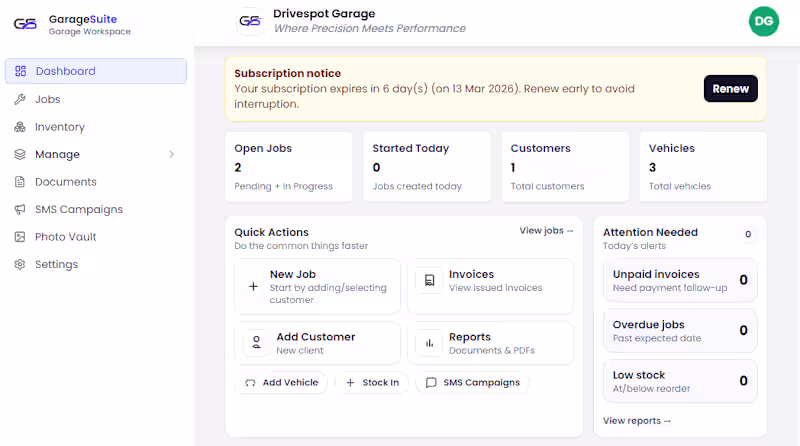Go to Jobs in sidebar

pyautogui.click(x=96, y=99)
